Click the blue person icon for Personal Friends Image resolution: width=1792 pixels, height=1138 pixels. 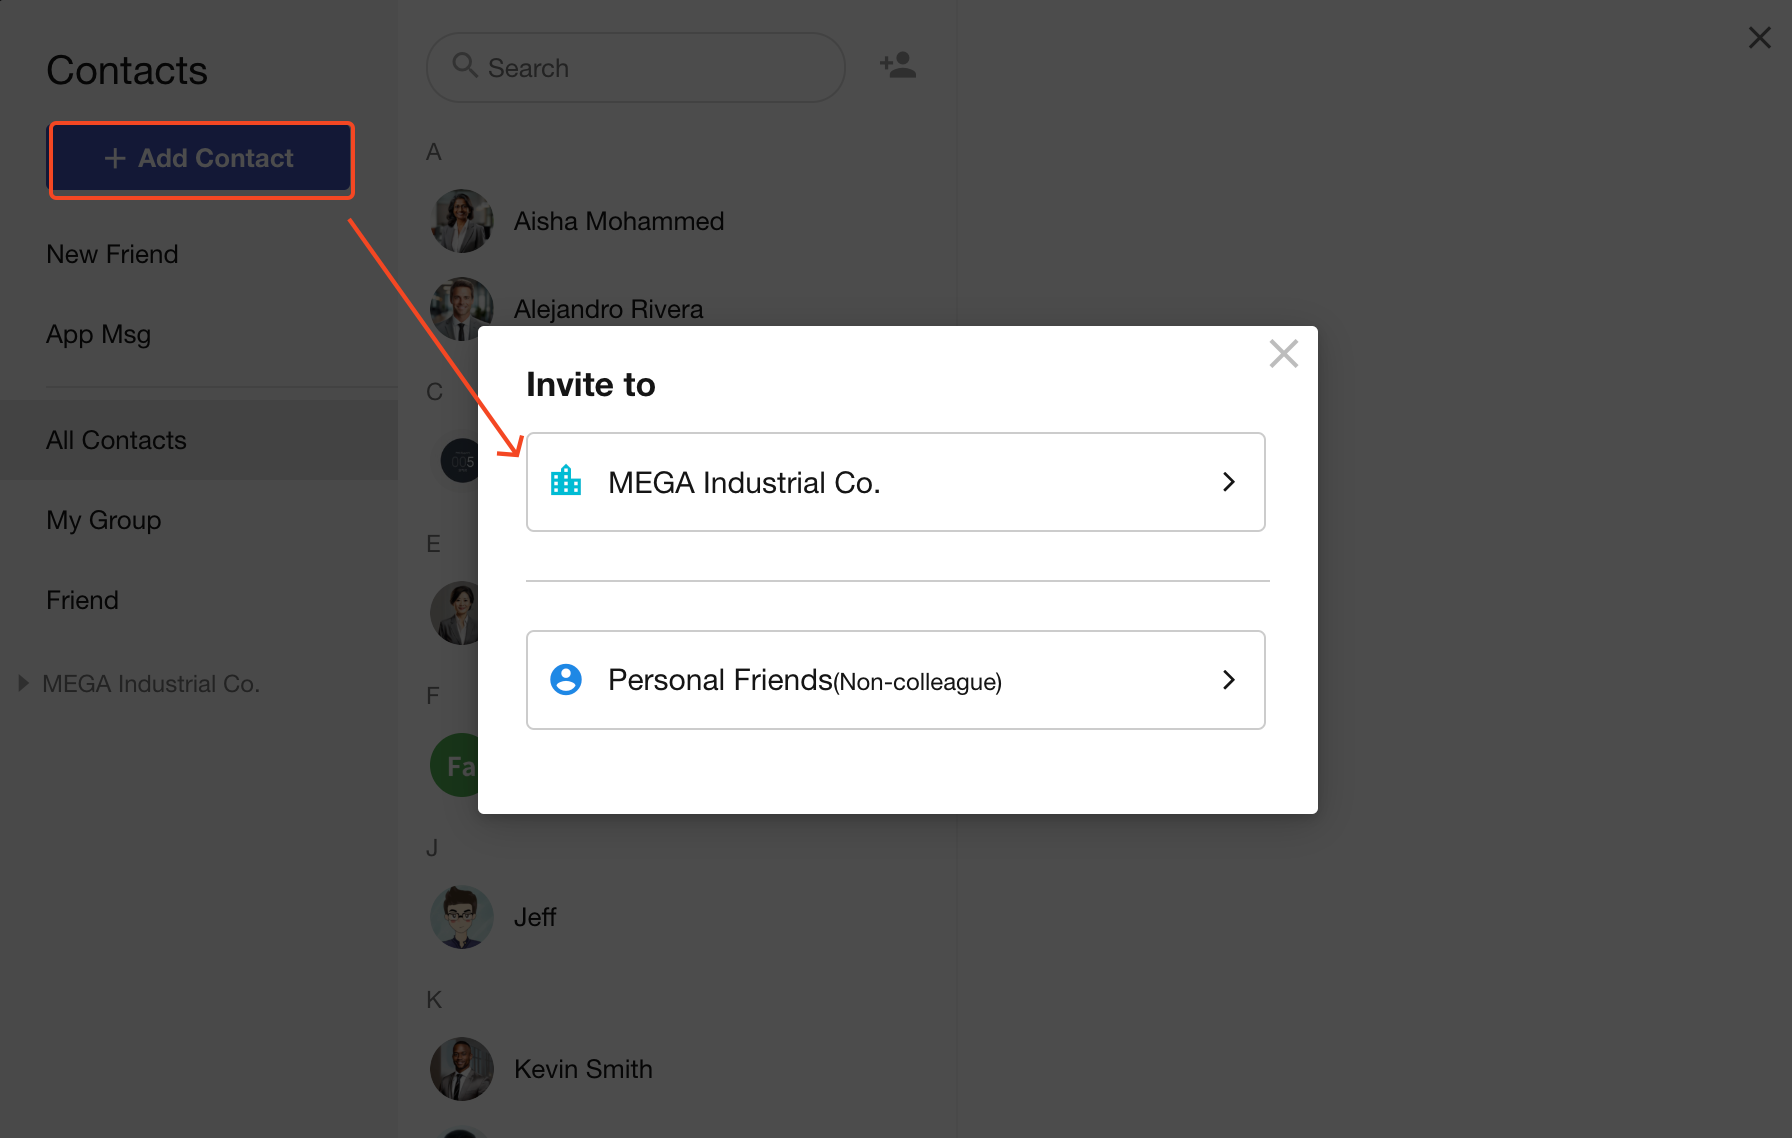tap(566, 680)
